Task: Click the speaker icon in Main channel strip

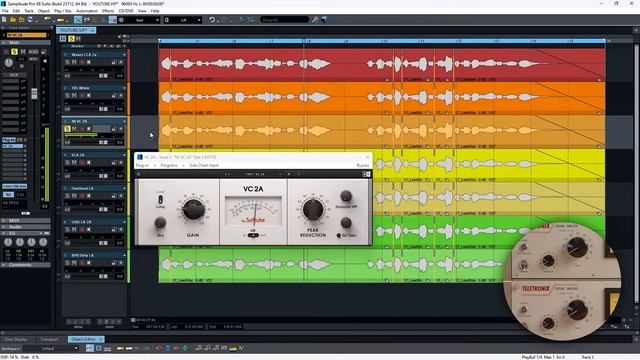Action: pos(44,61)
